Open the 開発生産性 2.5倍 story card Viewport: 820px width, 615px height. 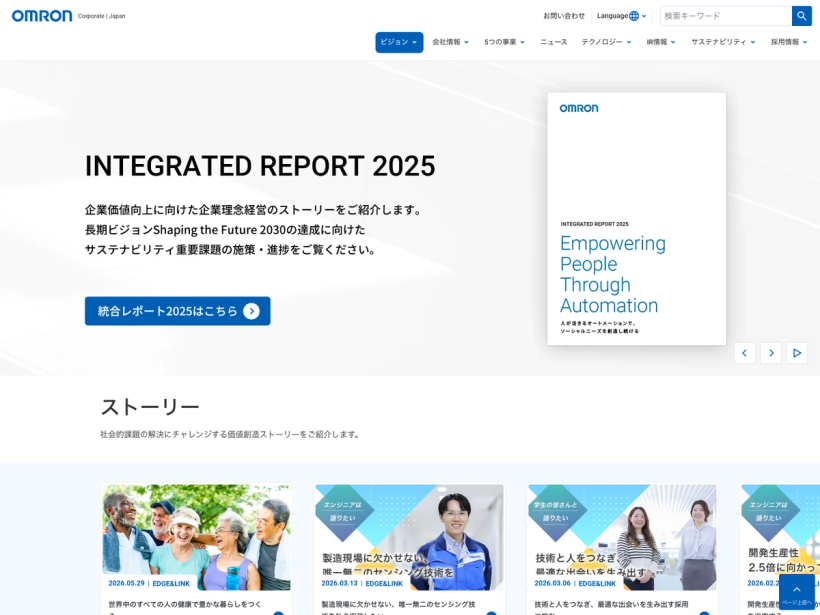click(x=780, y=549)
